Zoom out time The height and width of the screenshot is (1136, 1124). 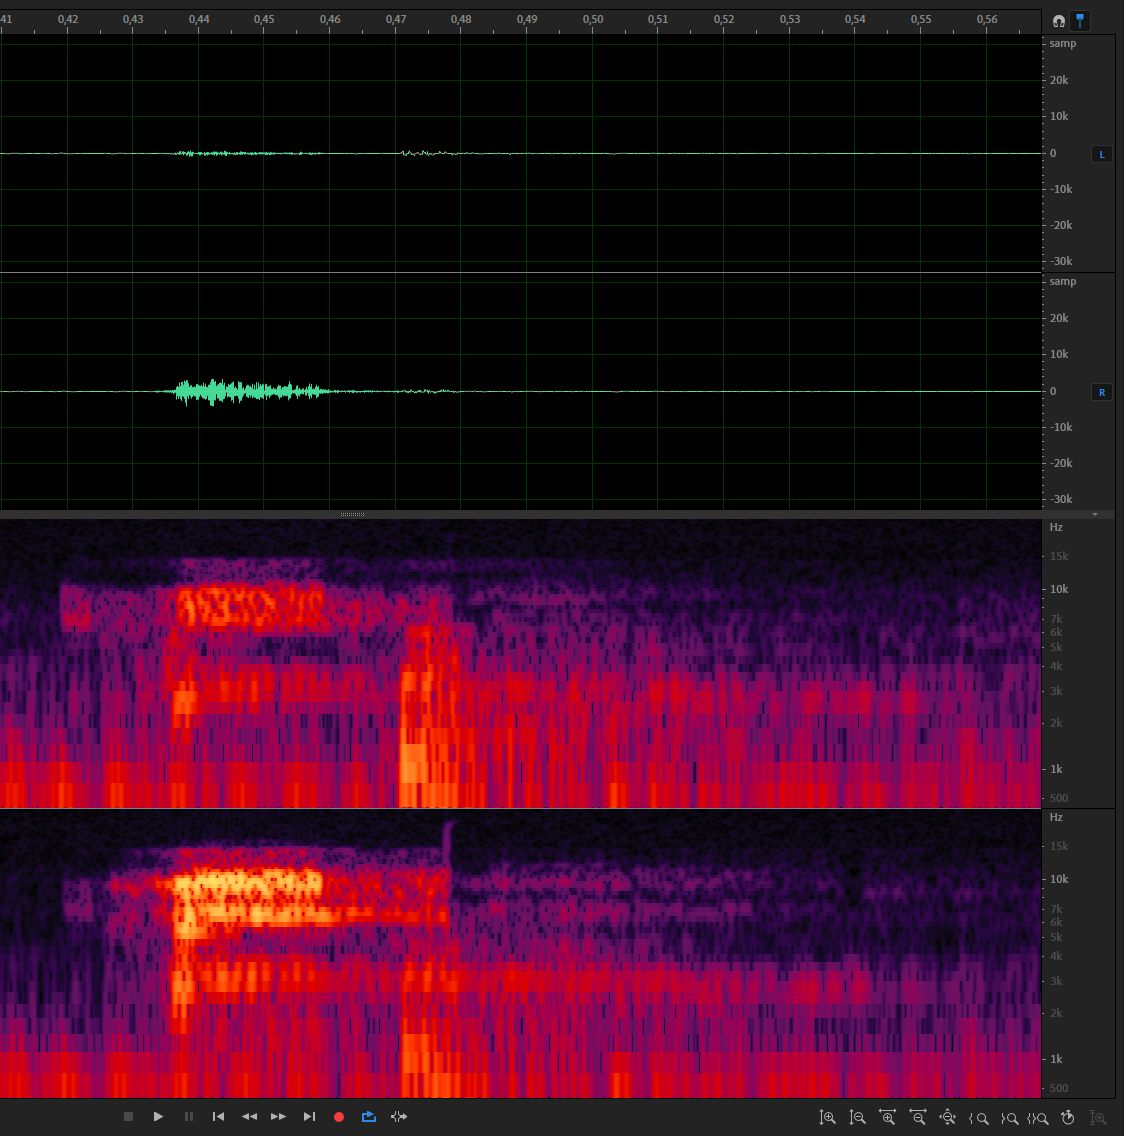pyautogui.click(x=918, y=1118)
